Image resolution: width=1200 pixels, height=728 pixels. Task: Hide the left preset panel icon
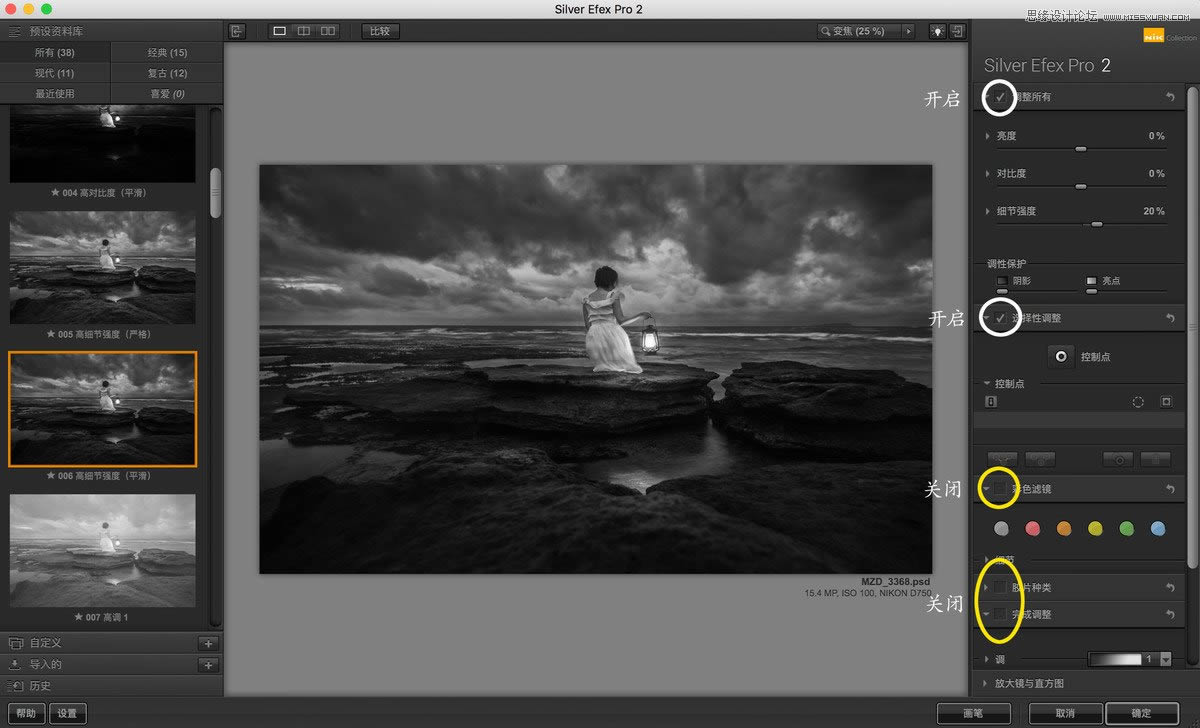[x=237, y=31]
